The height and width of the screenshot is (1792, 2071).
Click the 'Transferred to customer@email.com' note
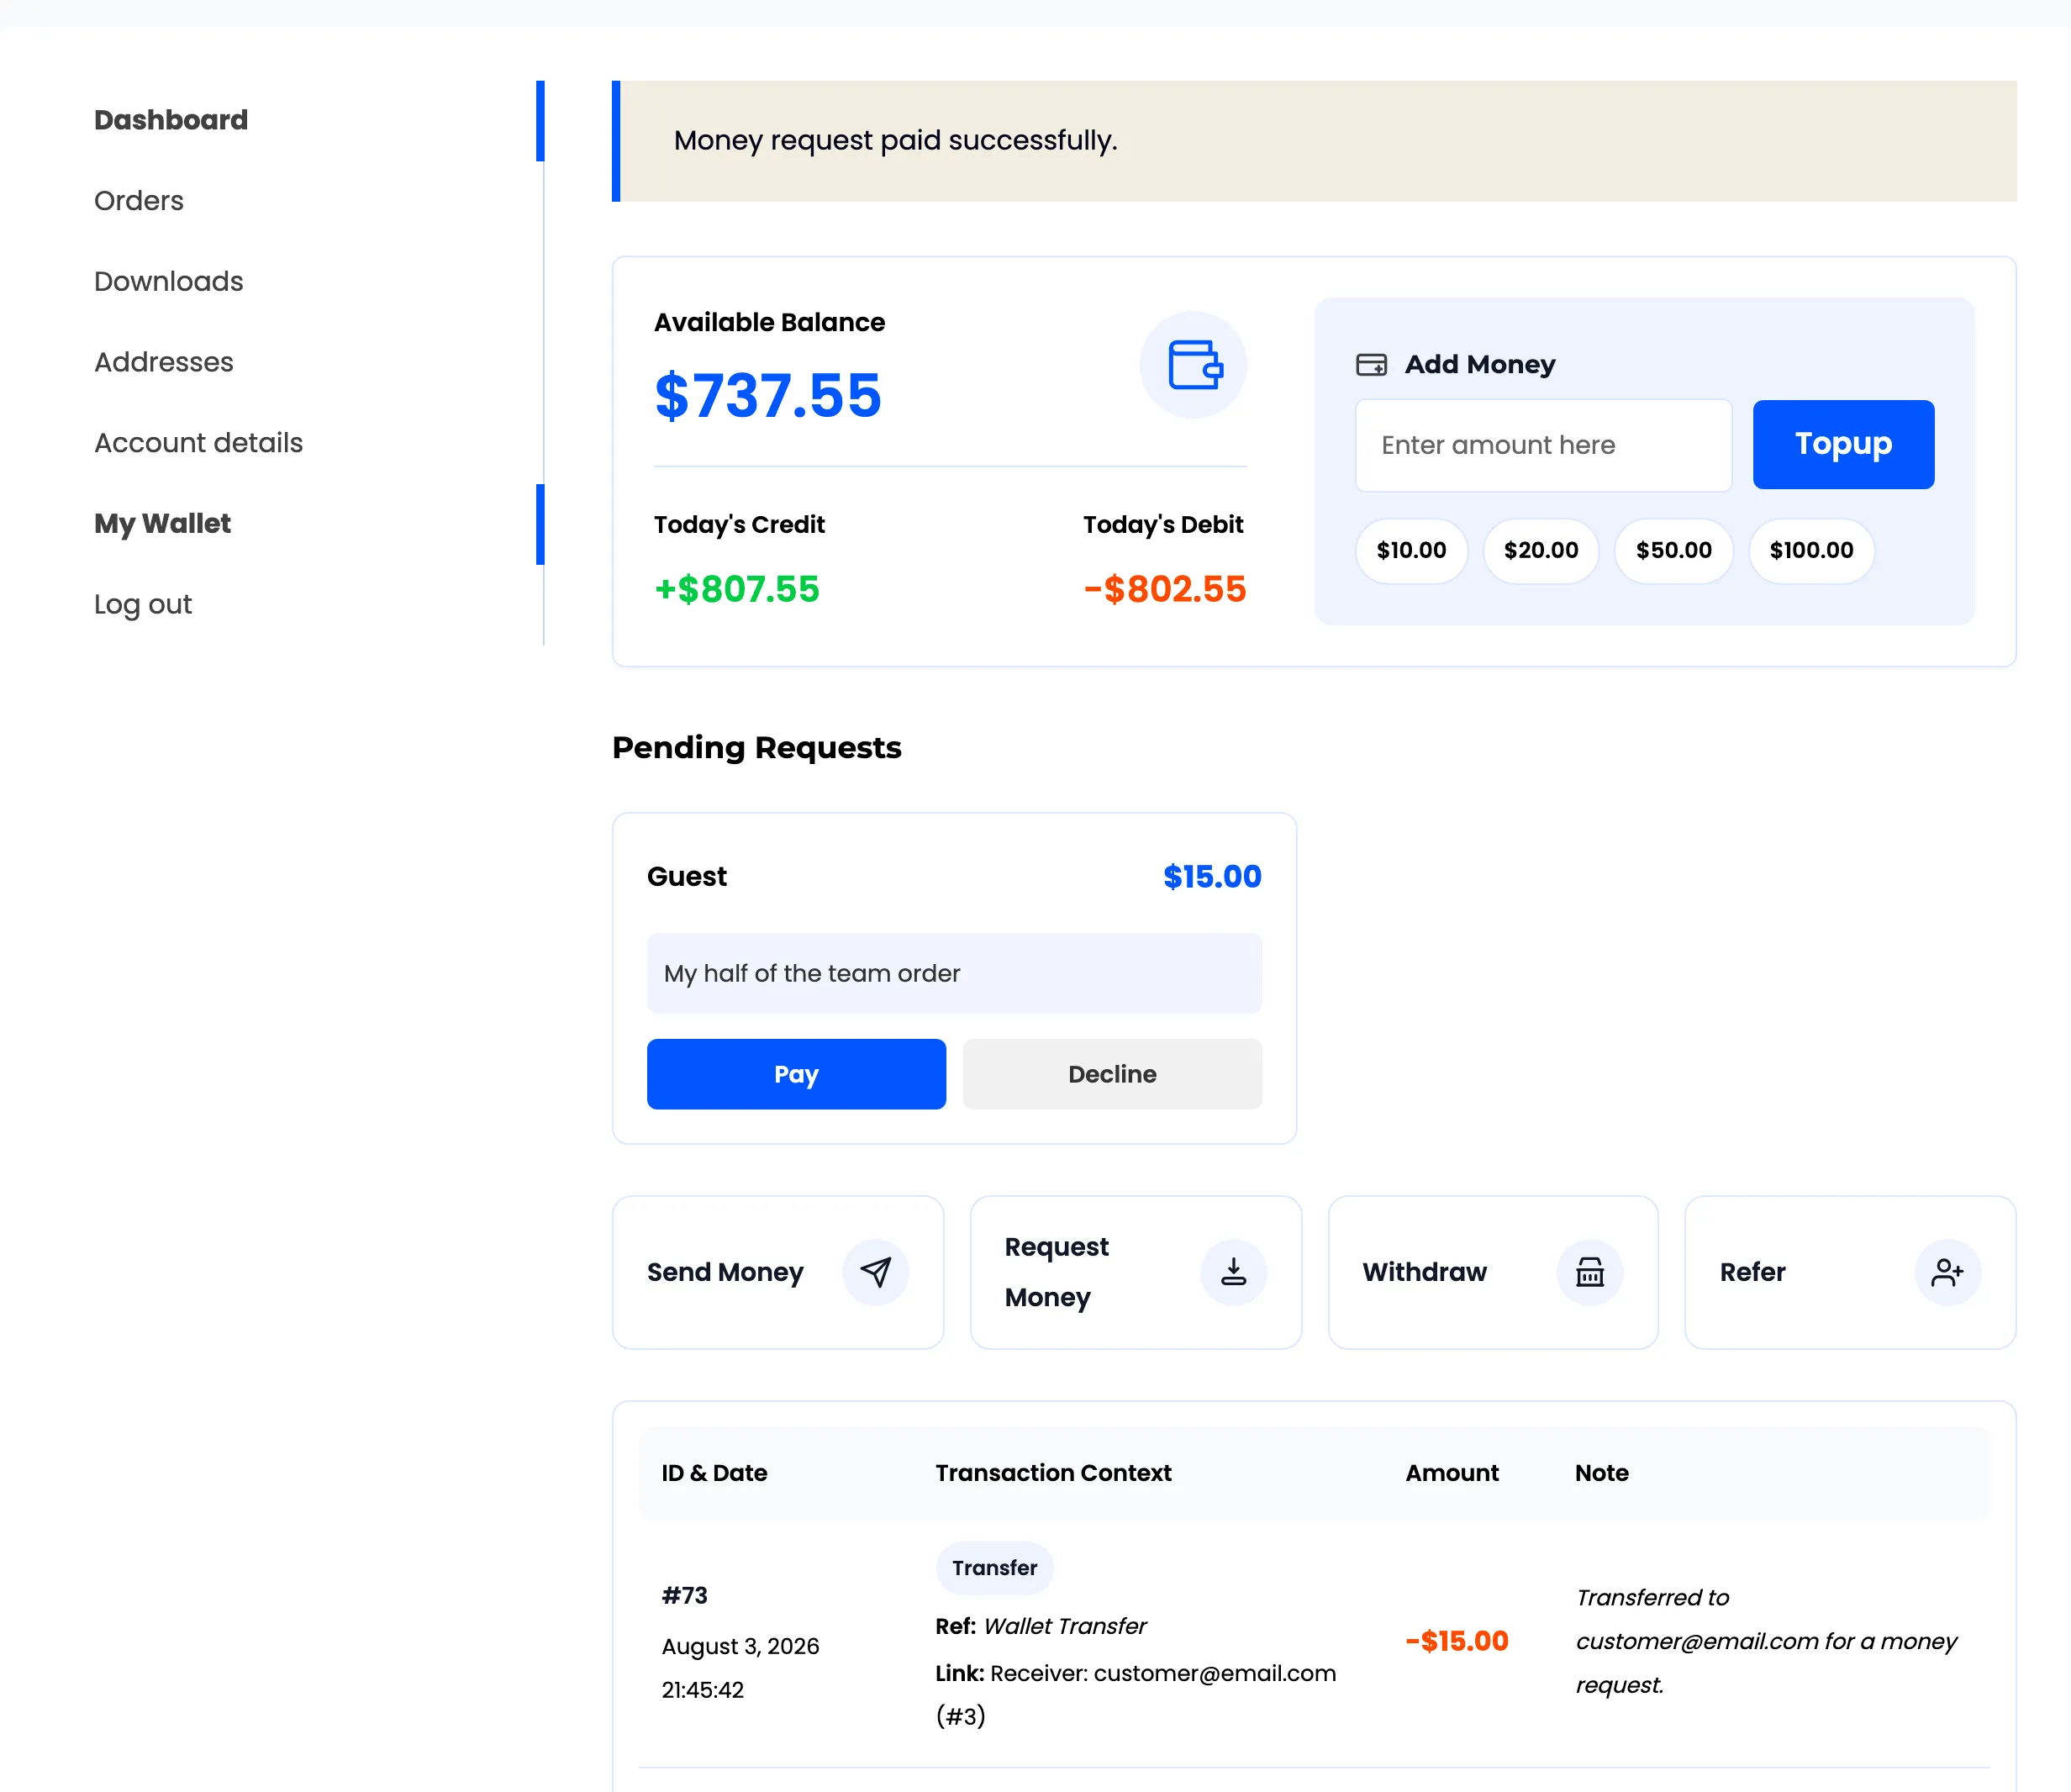[1766, 1641]
